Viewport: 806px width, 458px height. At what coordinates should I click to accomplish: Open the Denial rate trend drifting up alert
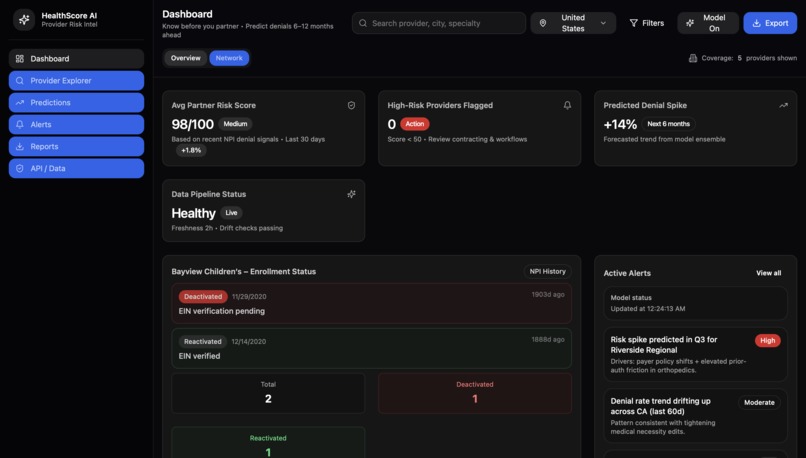click(x=695, y=416)
